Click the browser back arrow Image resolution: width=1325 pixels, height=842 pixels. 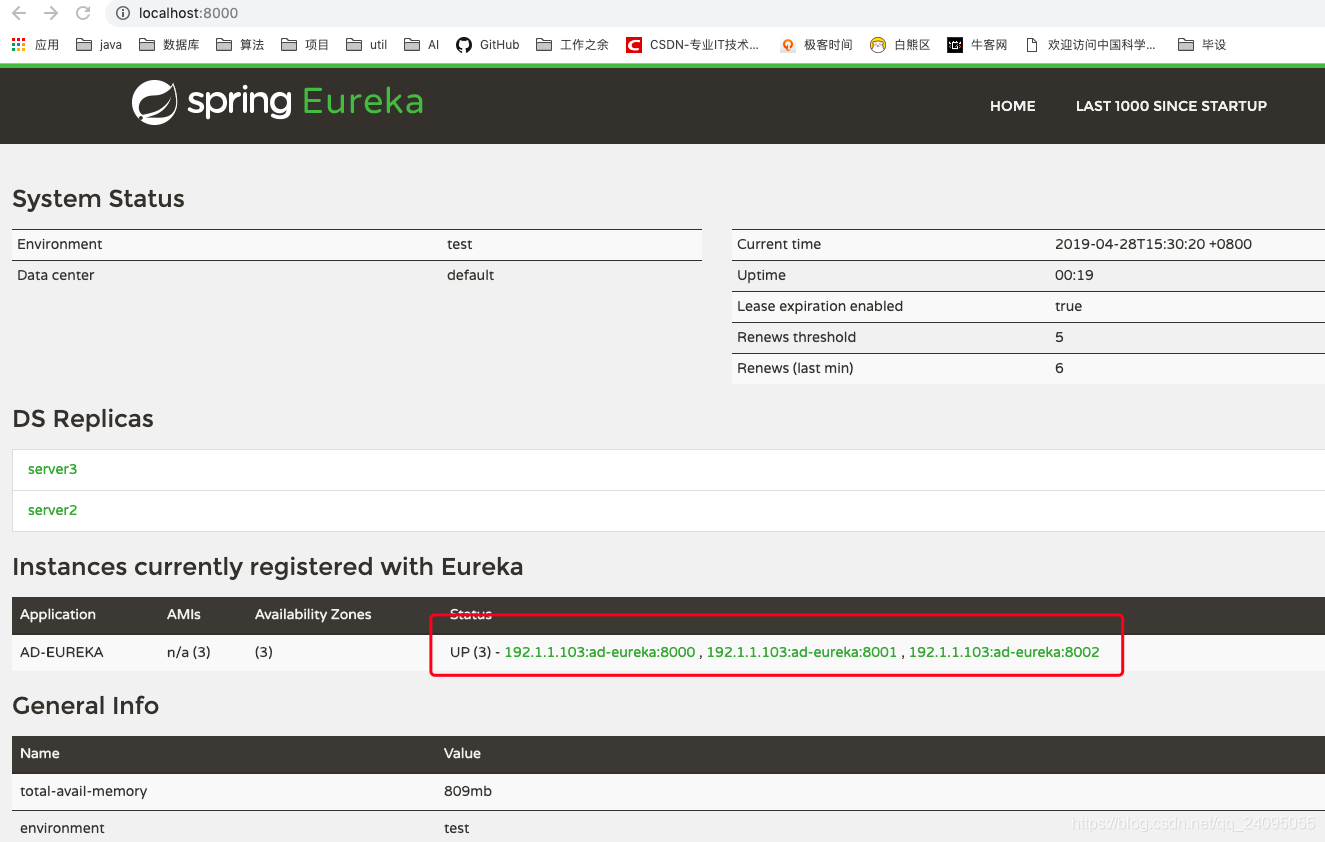click(19, 13)
